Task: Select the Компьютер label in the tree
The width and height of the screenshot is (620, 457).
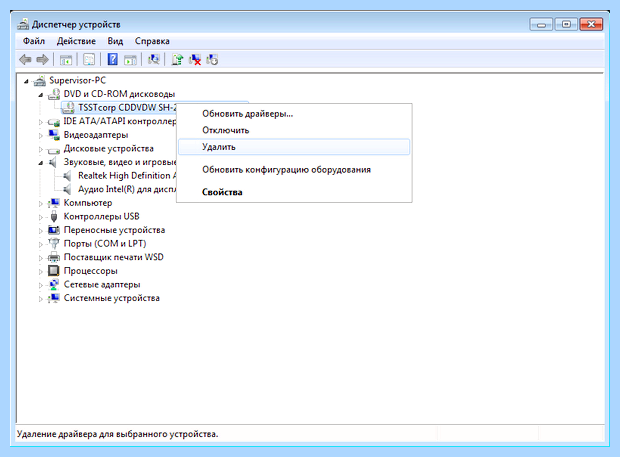Action: pyautogui.click(x=88, y=203)
